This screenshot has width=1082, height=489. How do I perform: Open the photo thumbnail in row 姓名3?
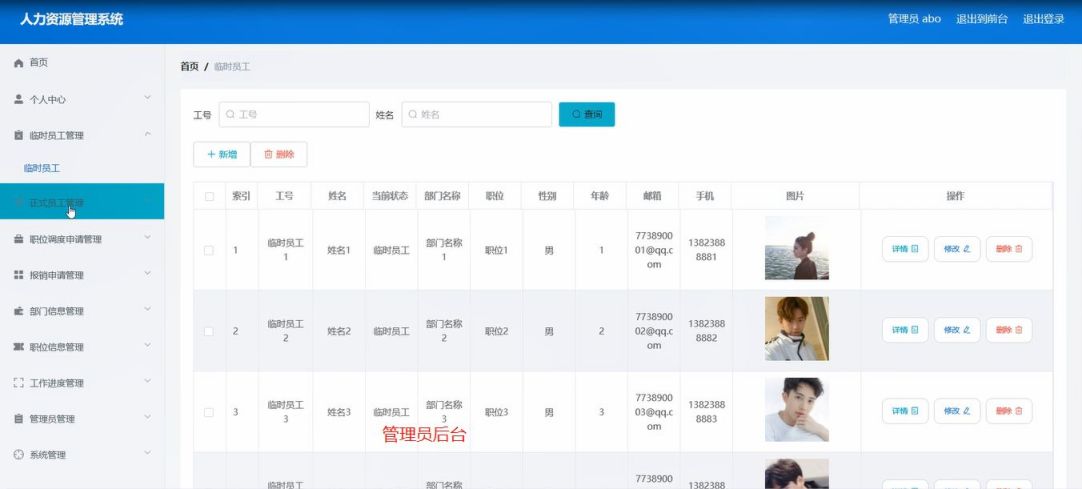pos(796,410)
